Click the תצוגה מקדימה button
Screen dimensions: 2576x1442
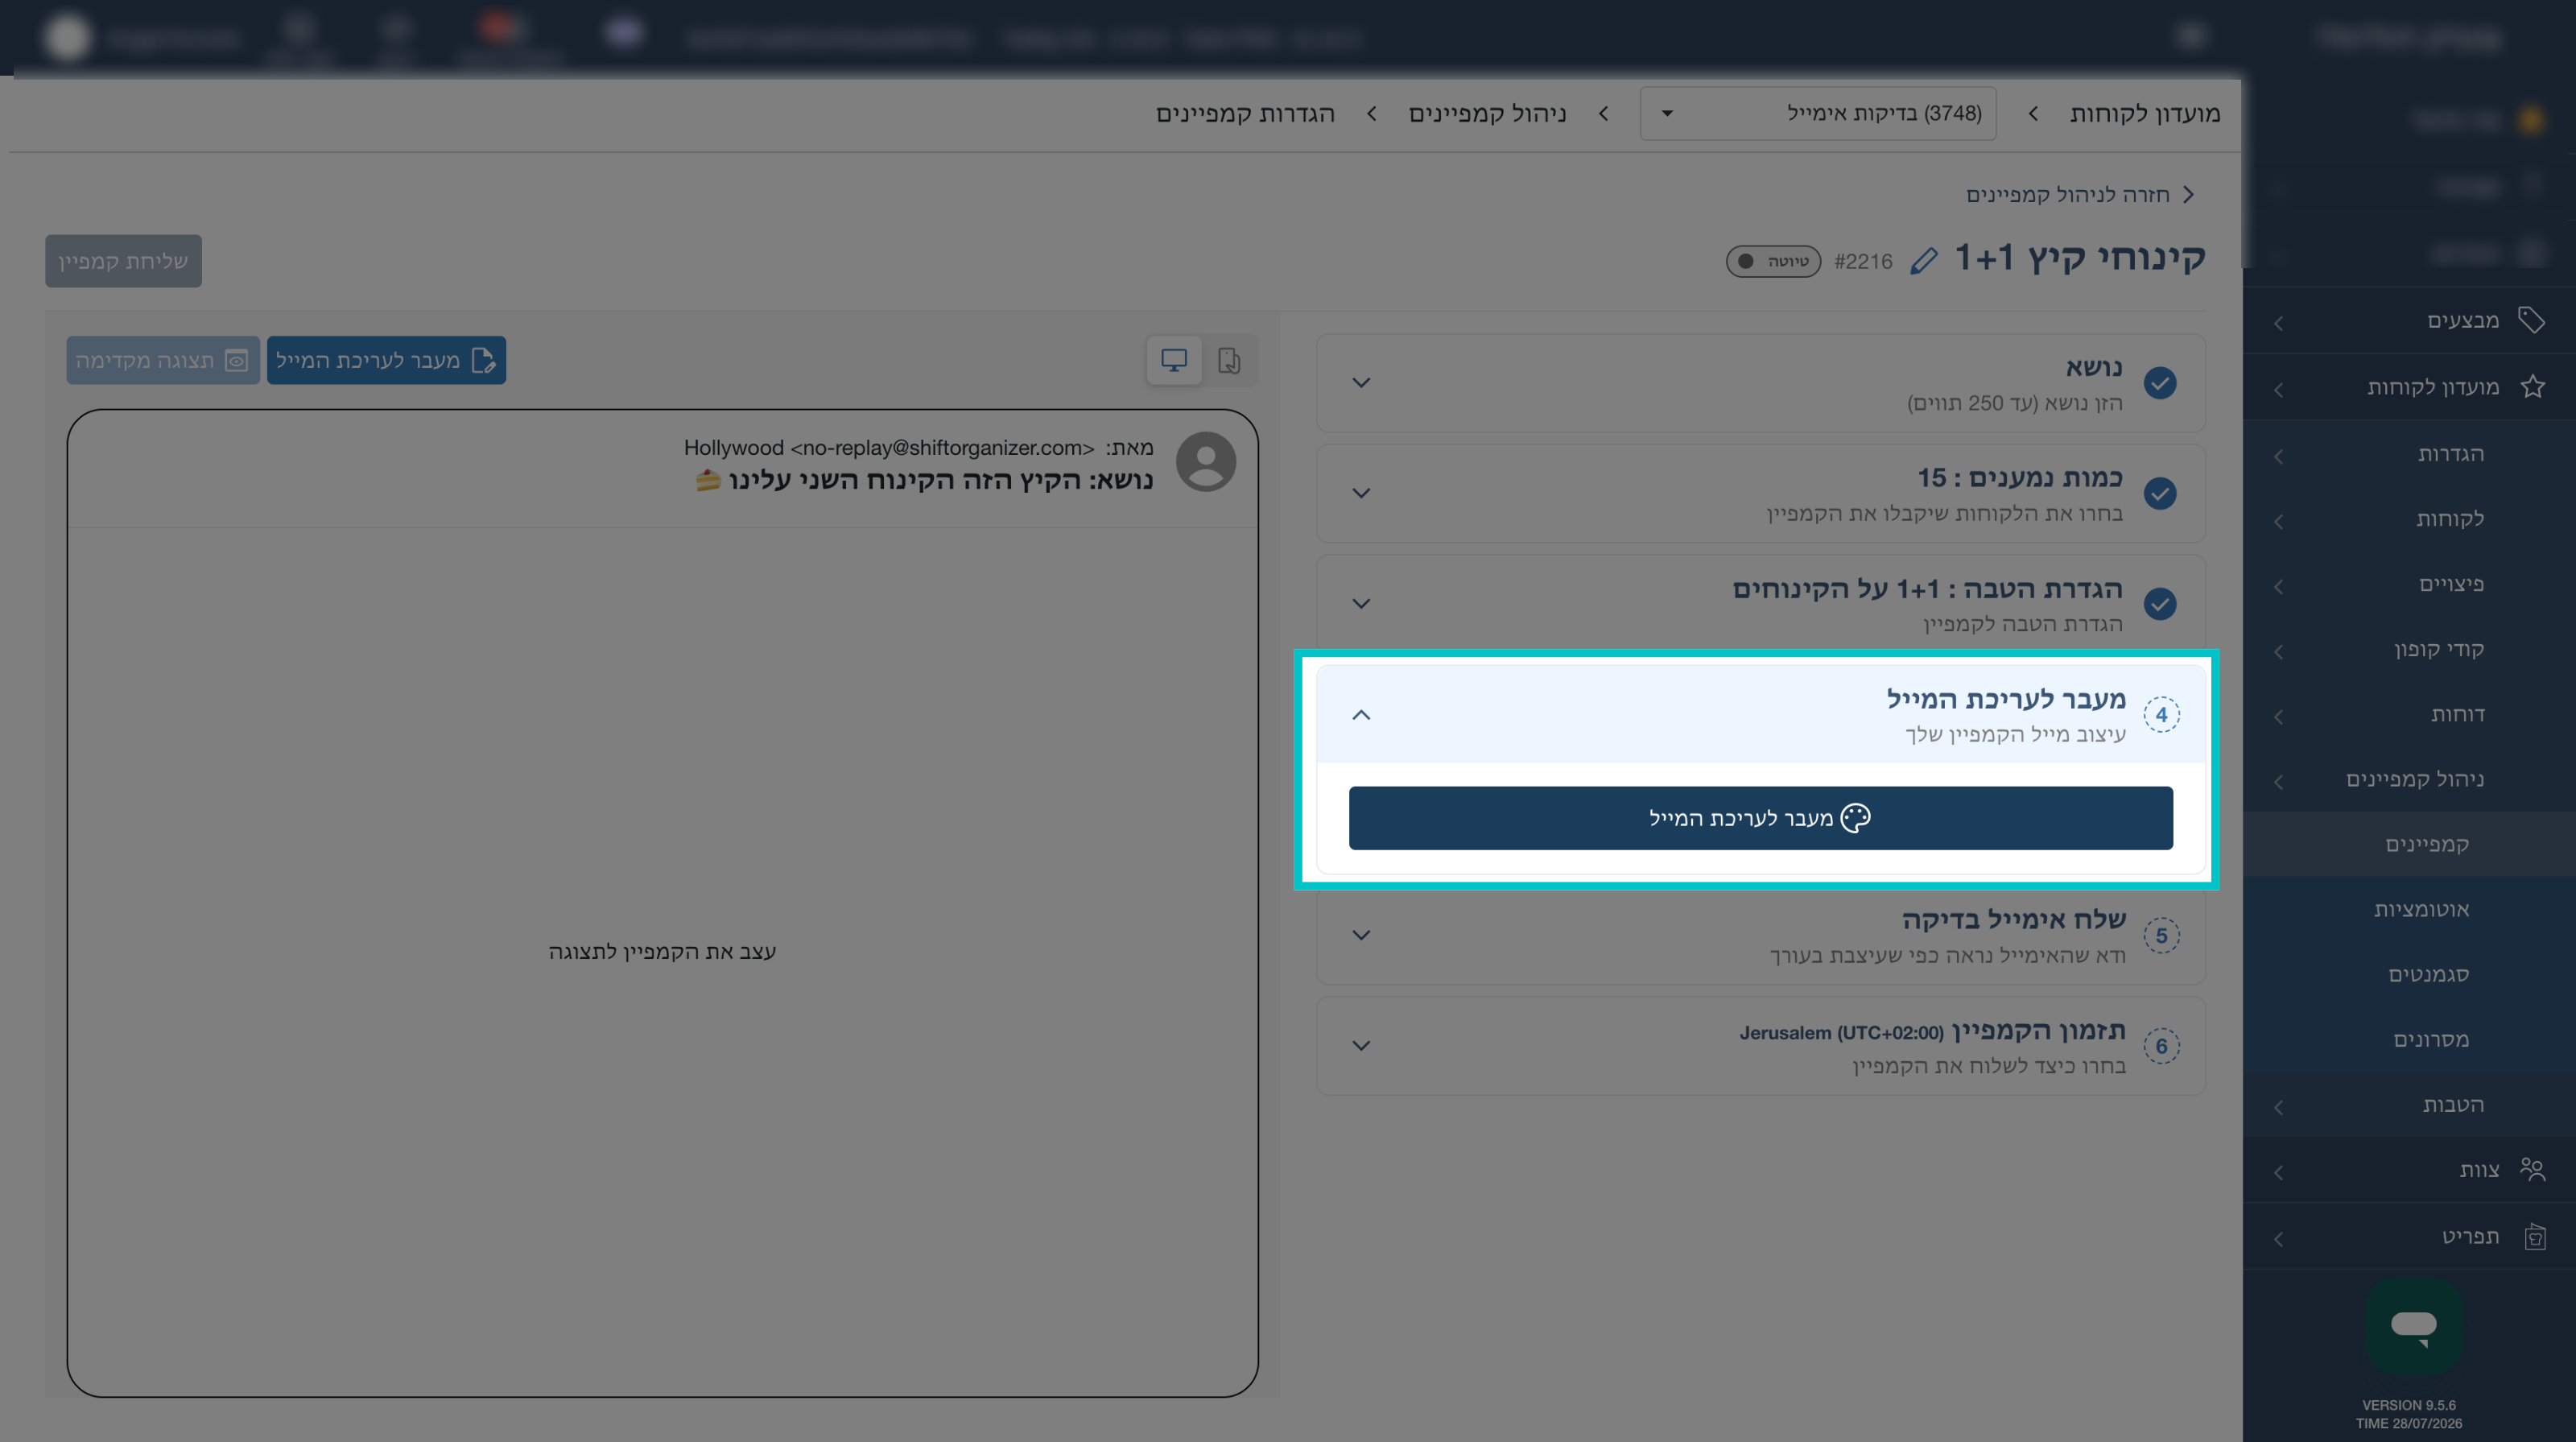[x=163, y=360]
